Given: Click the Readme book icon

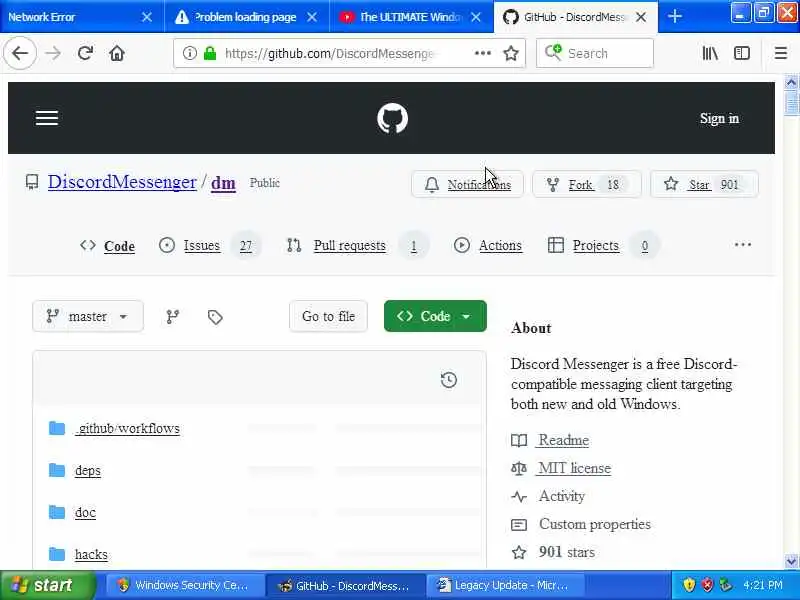Looking at the screenshot, I should click(519, 440).
